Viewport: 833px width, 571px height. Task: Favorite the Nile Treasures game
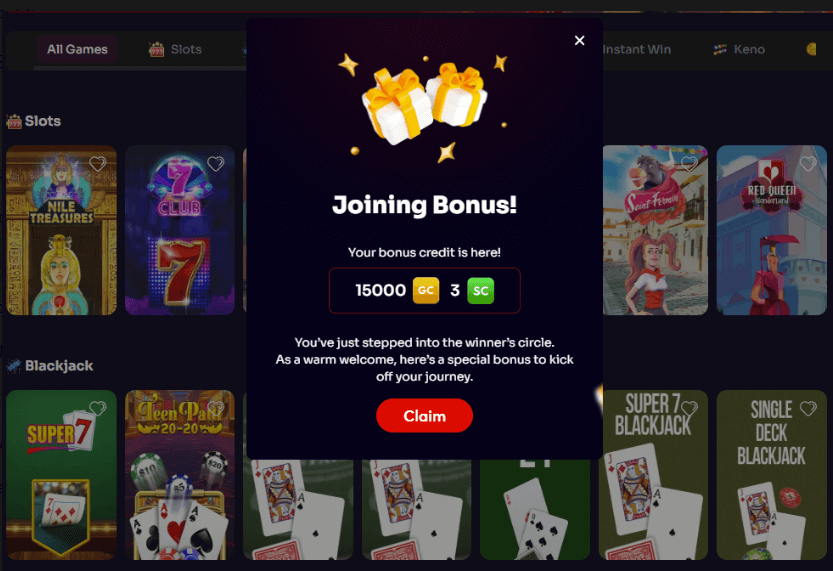point(97,164)
